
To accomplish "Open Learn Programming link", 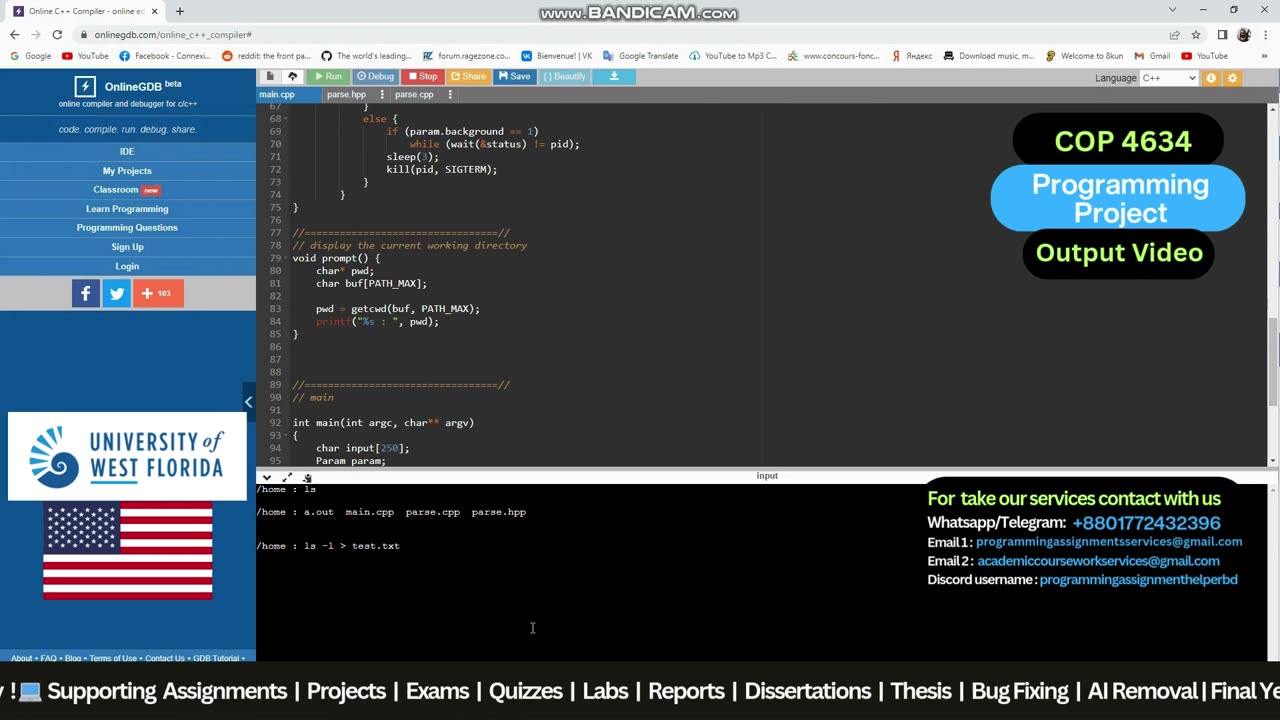I will tap(127, 209).
